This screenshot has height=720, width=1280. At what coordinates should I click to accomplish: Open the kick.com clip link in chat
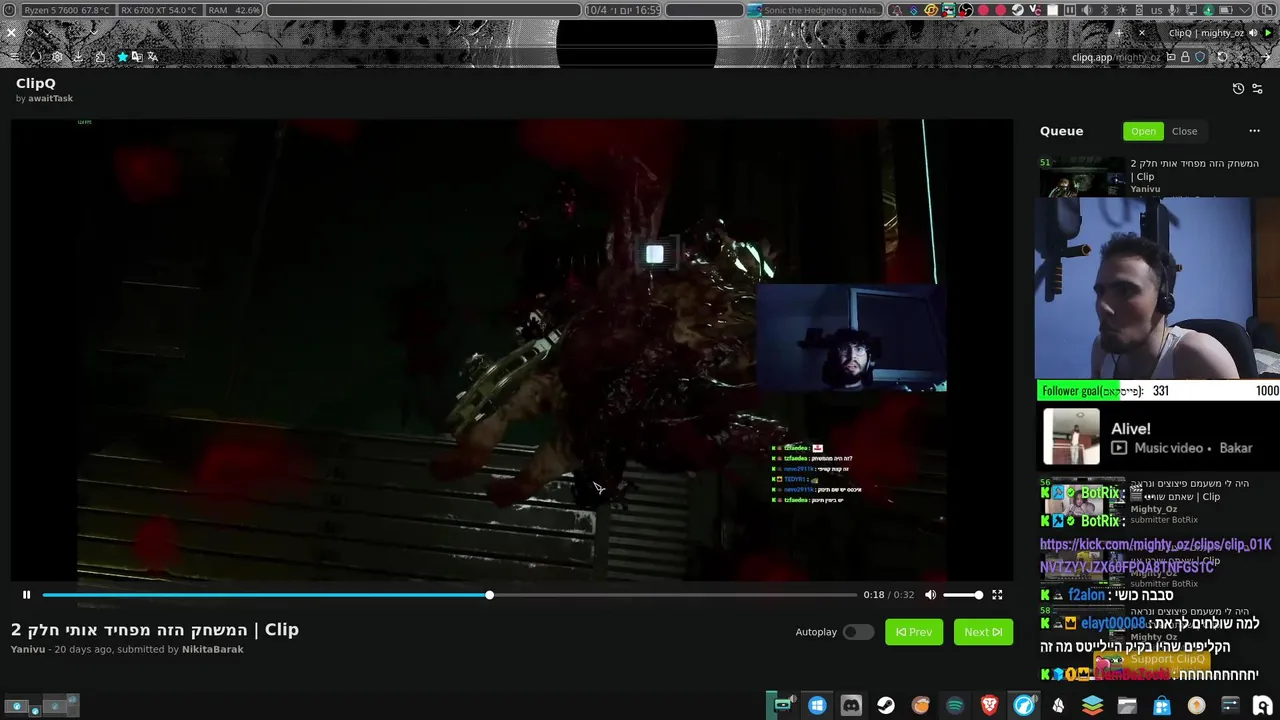[x=1155, y=555]
